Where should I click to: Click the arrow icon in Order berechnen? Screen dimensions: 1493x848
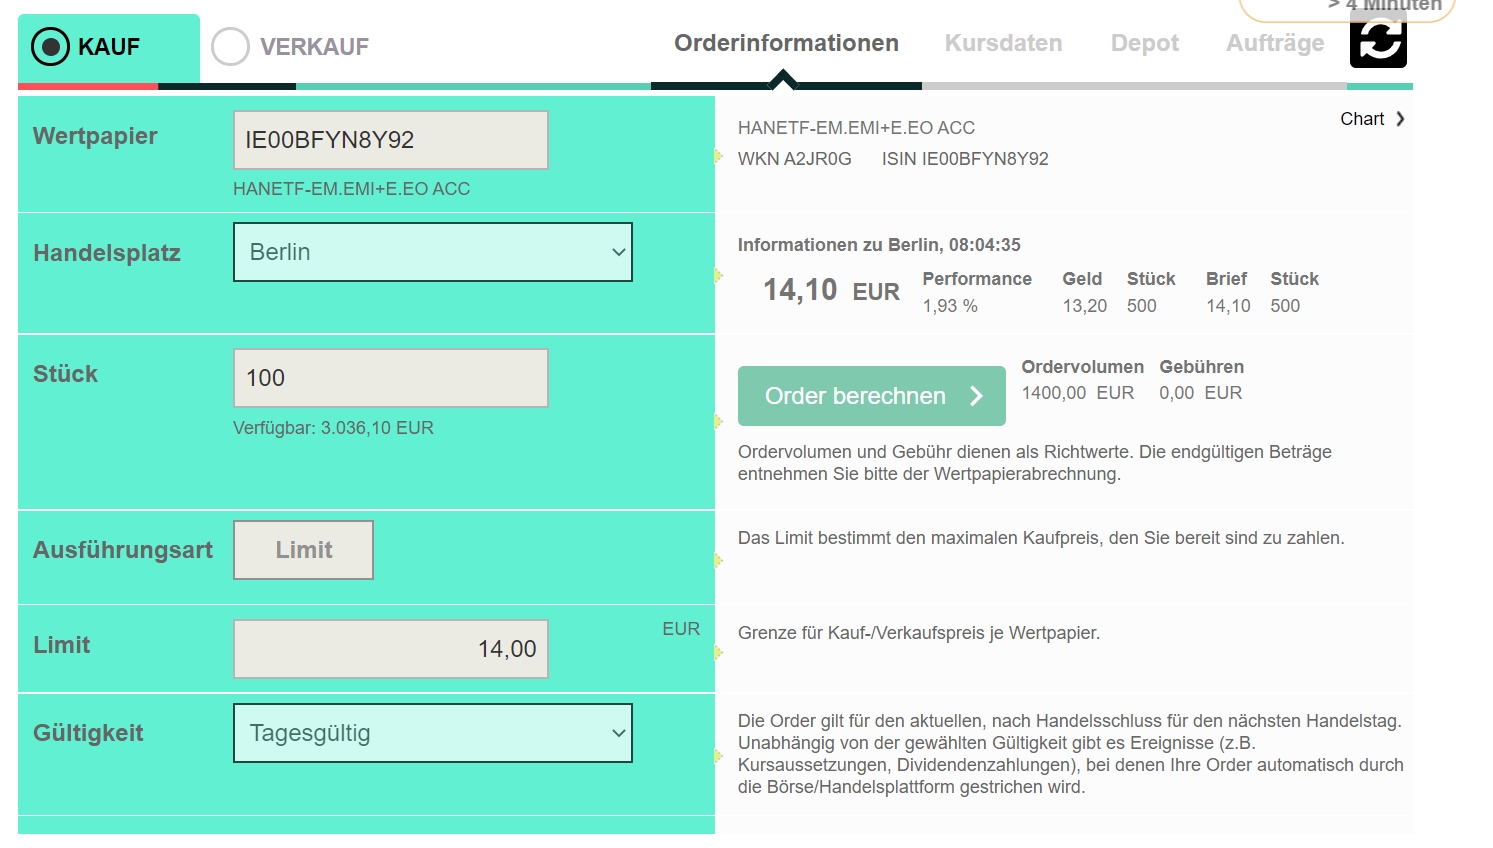(x=976, y=396)
